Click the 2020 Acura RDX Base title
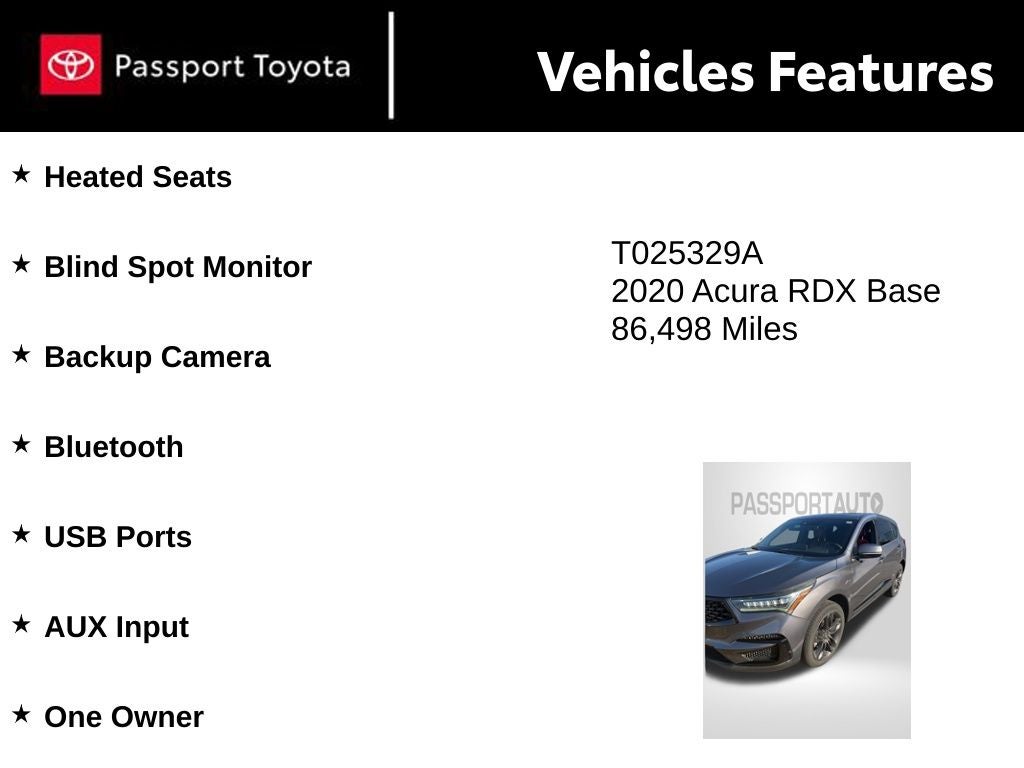The image size is (1024, 768). pyautogui.click(x=775, y=291)
